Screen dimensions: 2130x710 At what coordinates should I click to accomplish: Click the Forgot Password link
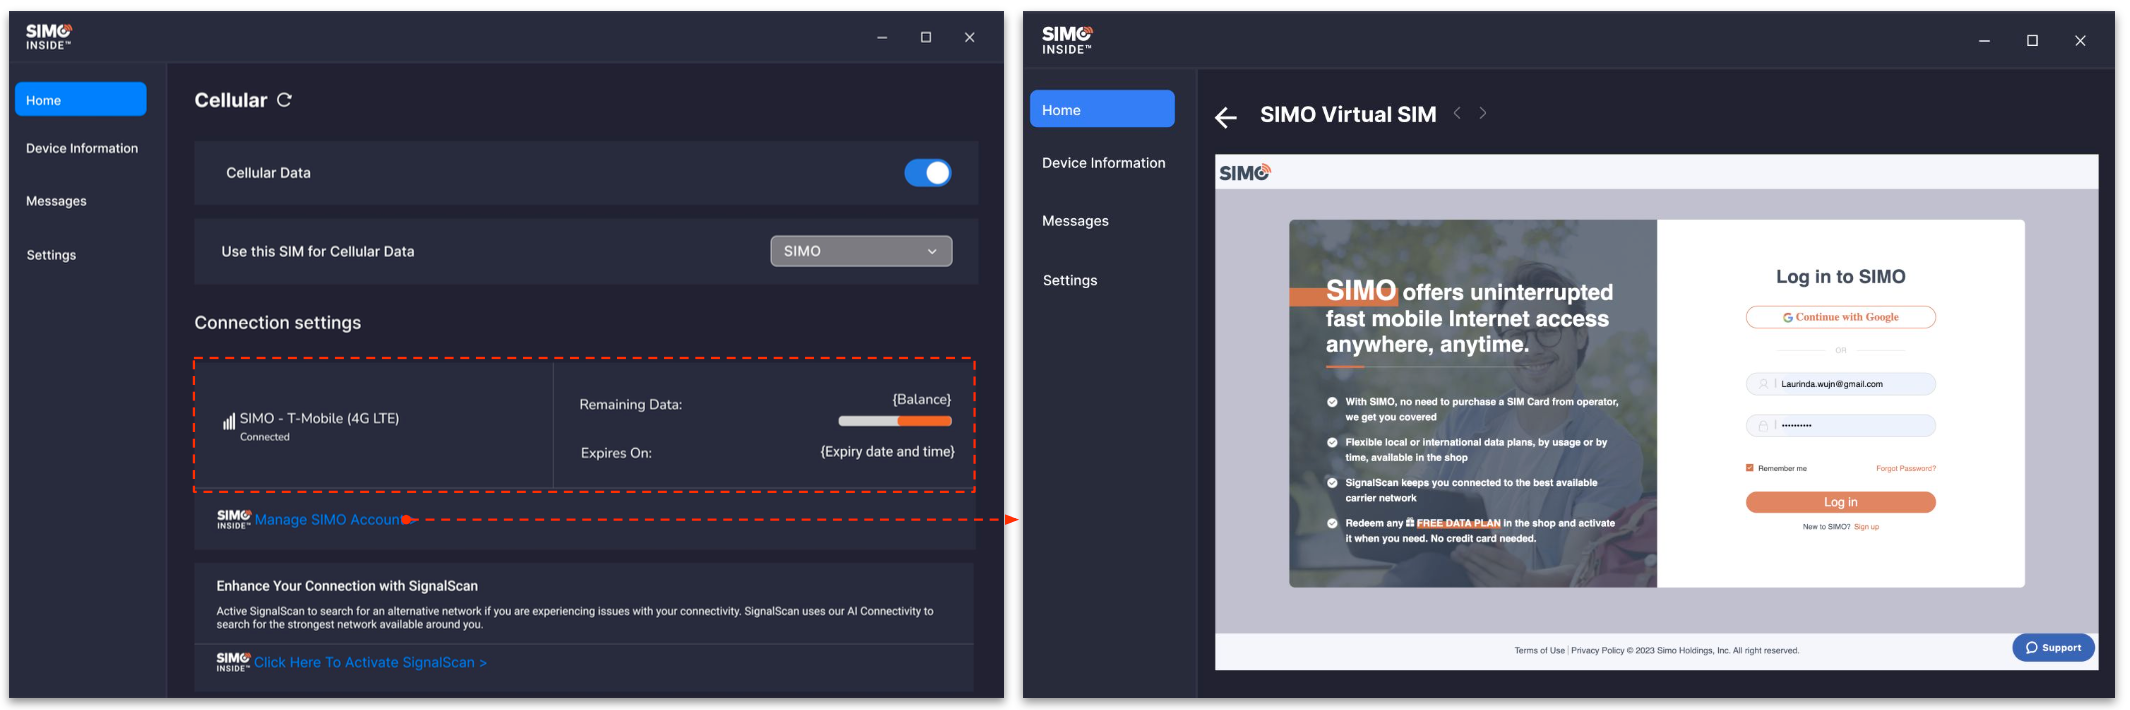(x=1906, y=468)
